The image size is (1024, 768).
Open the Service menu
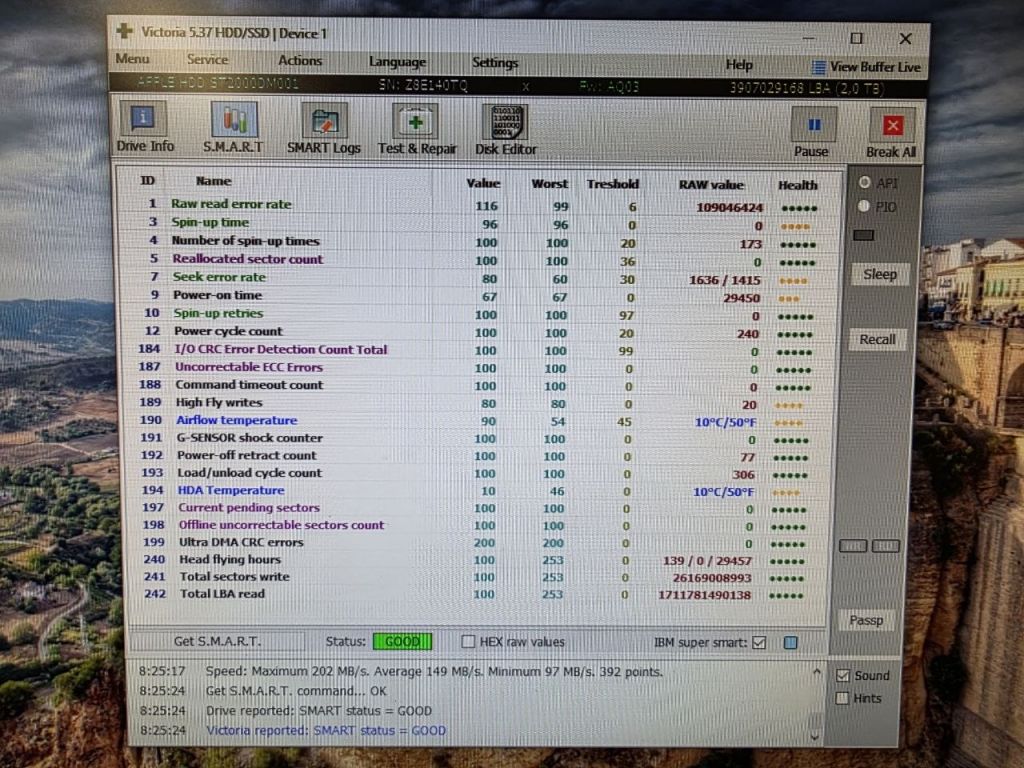208,59
